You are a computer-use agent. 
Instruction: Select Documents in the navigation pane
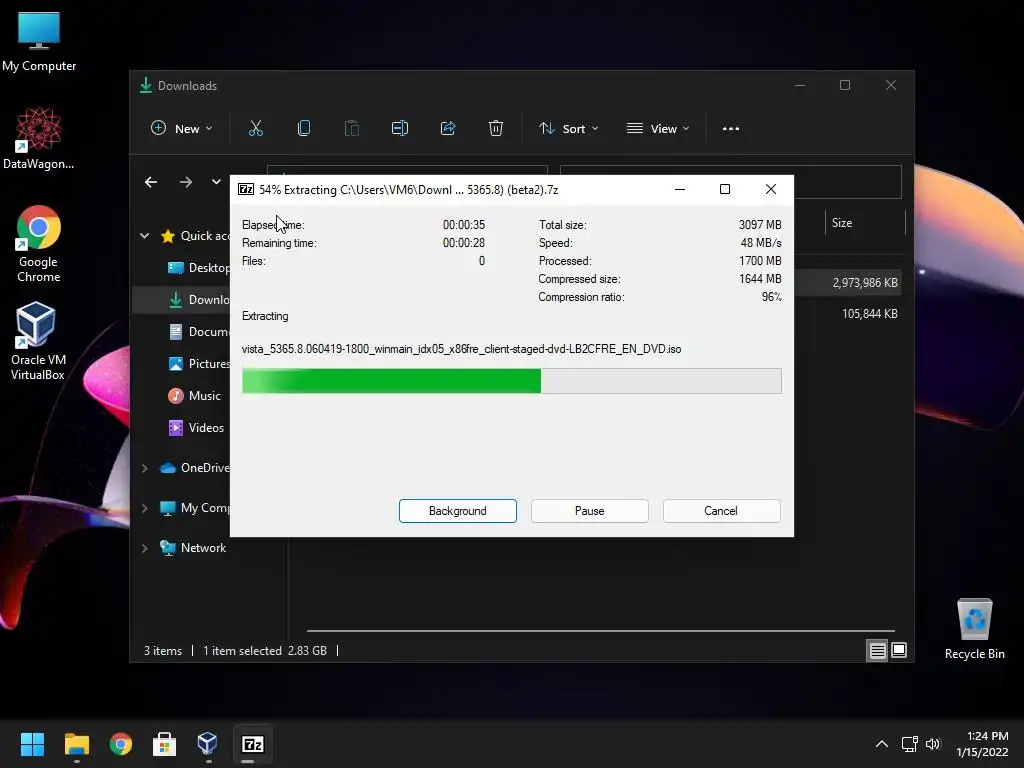[x=199, y=332]
